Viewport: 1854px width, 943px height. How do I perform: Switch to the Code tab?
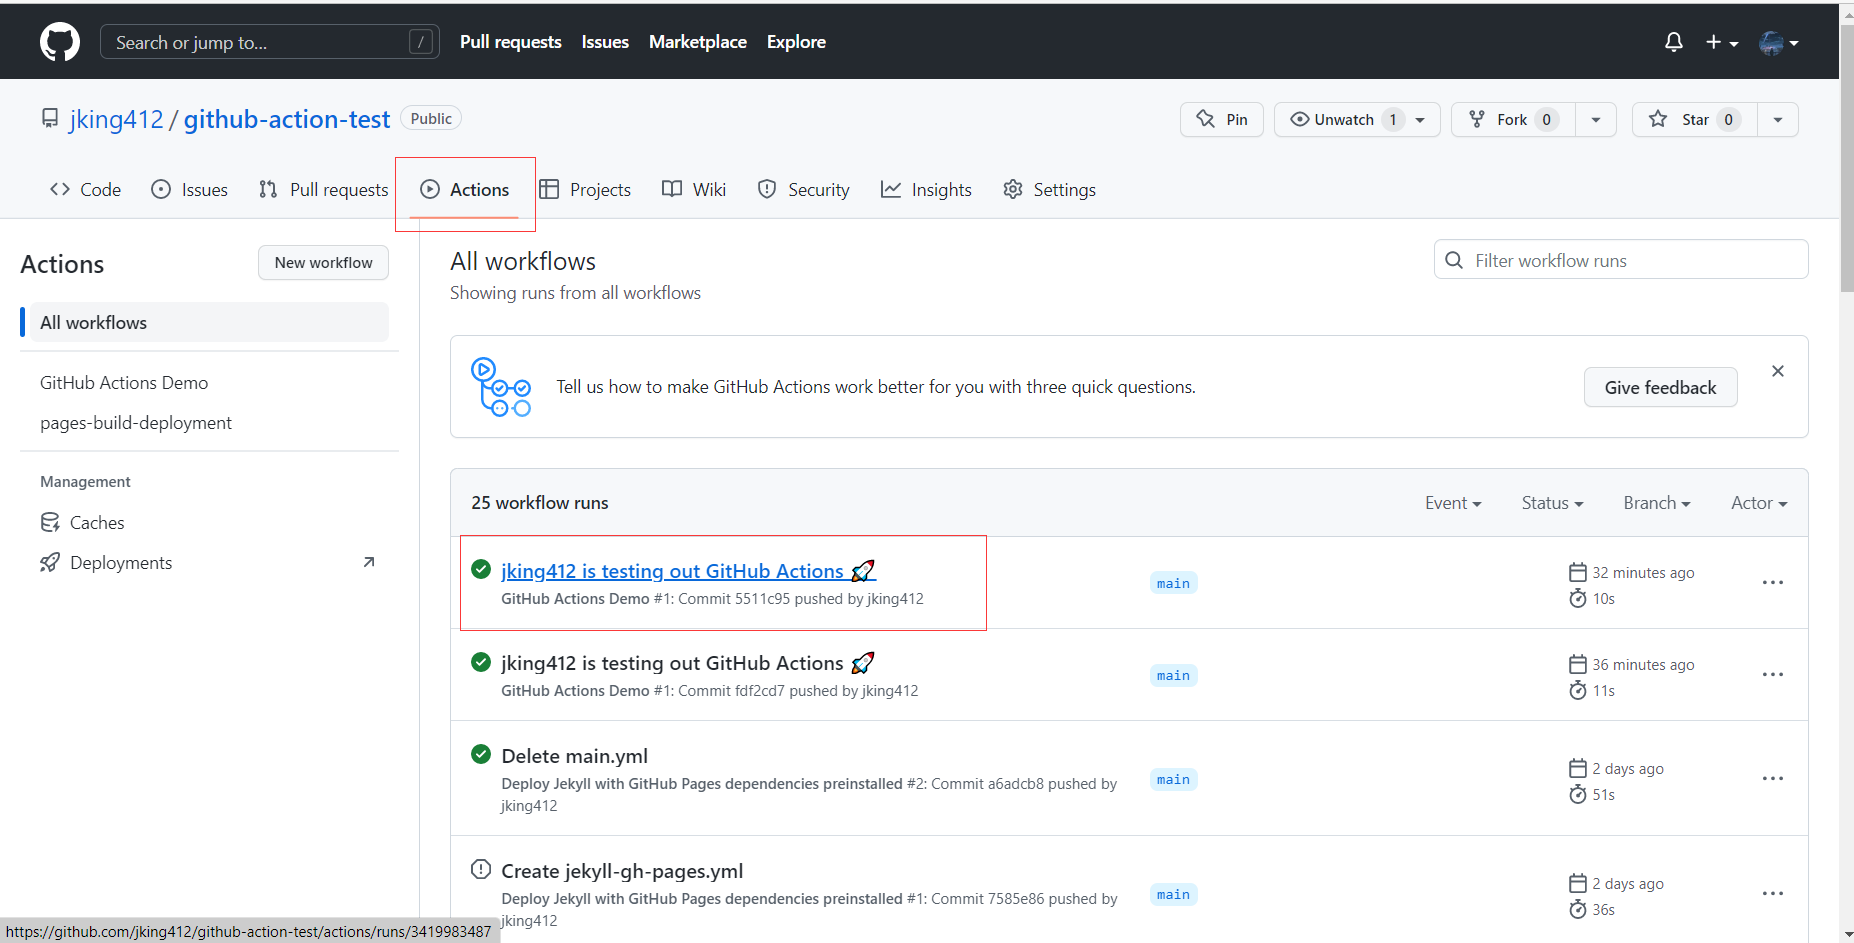pos(85,189)
